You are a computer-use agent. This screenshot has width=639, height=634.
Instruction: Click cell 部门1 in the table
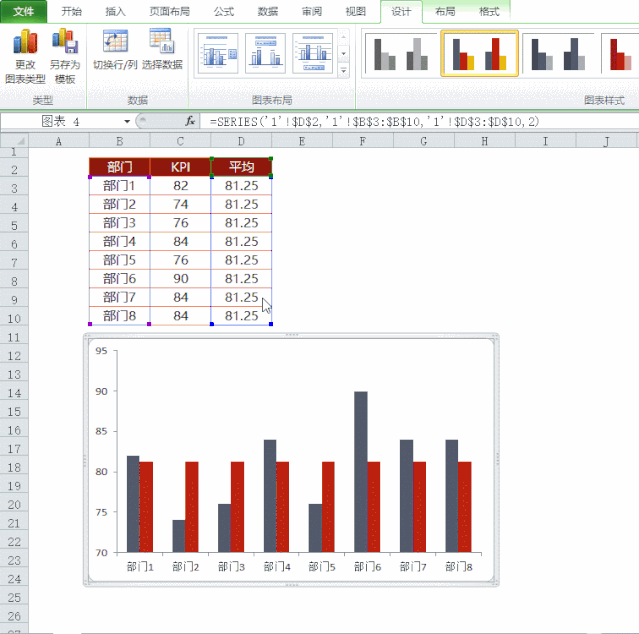[119, 186]
